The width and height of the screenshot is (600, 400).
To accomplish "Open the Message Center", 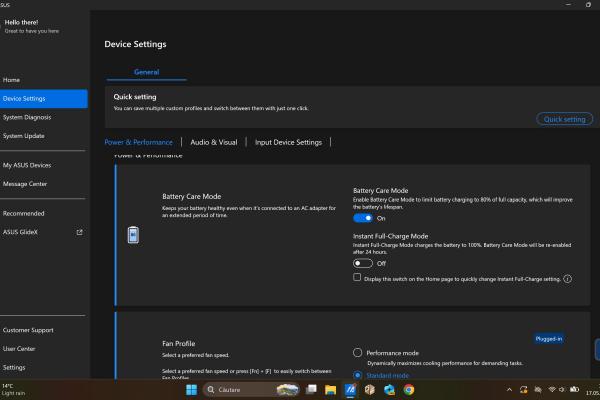I will pyautogui.click(x=25, y=184).
